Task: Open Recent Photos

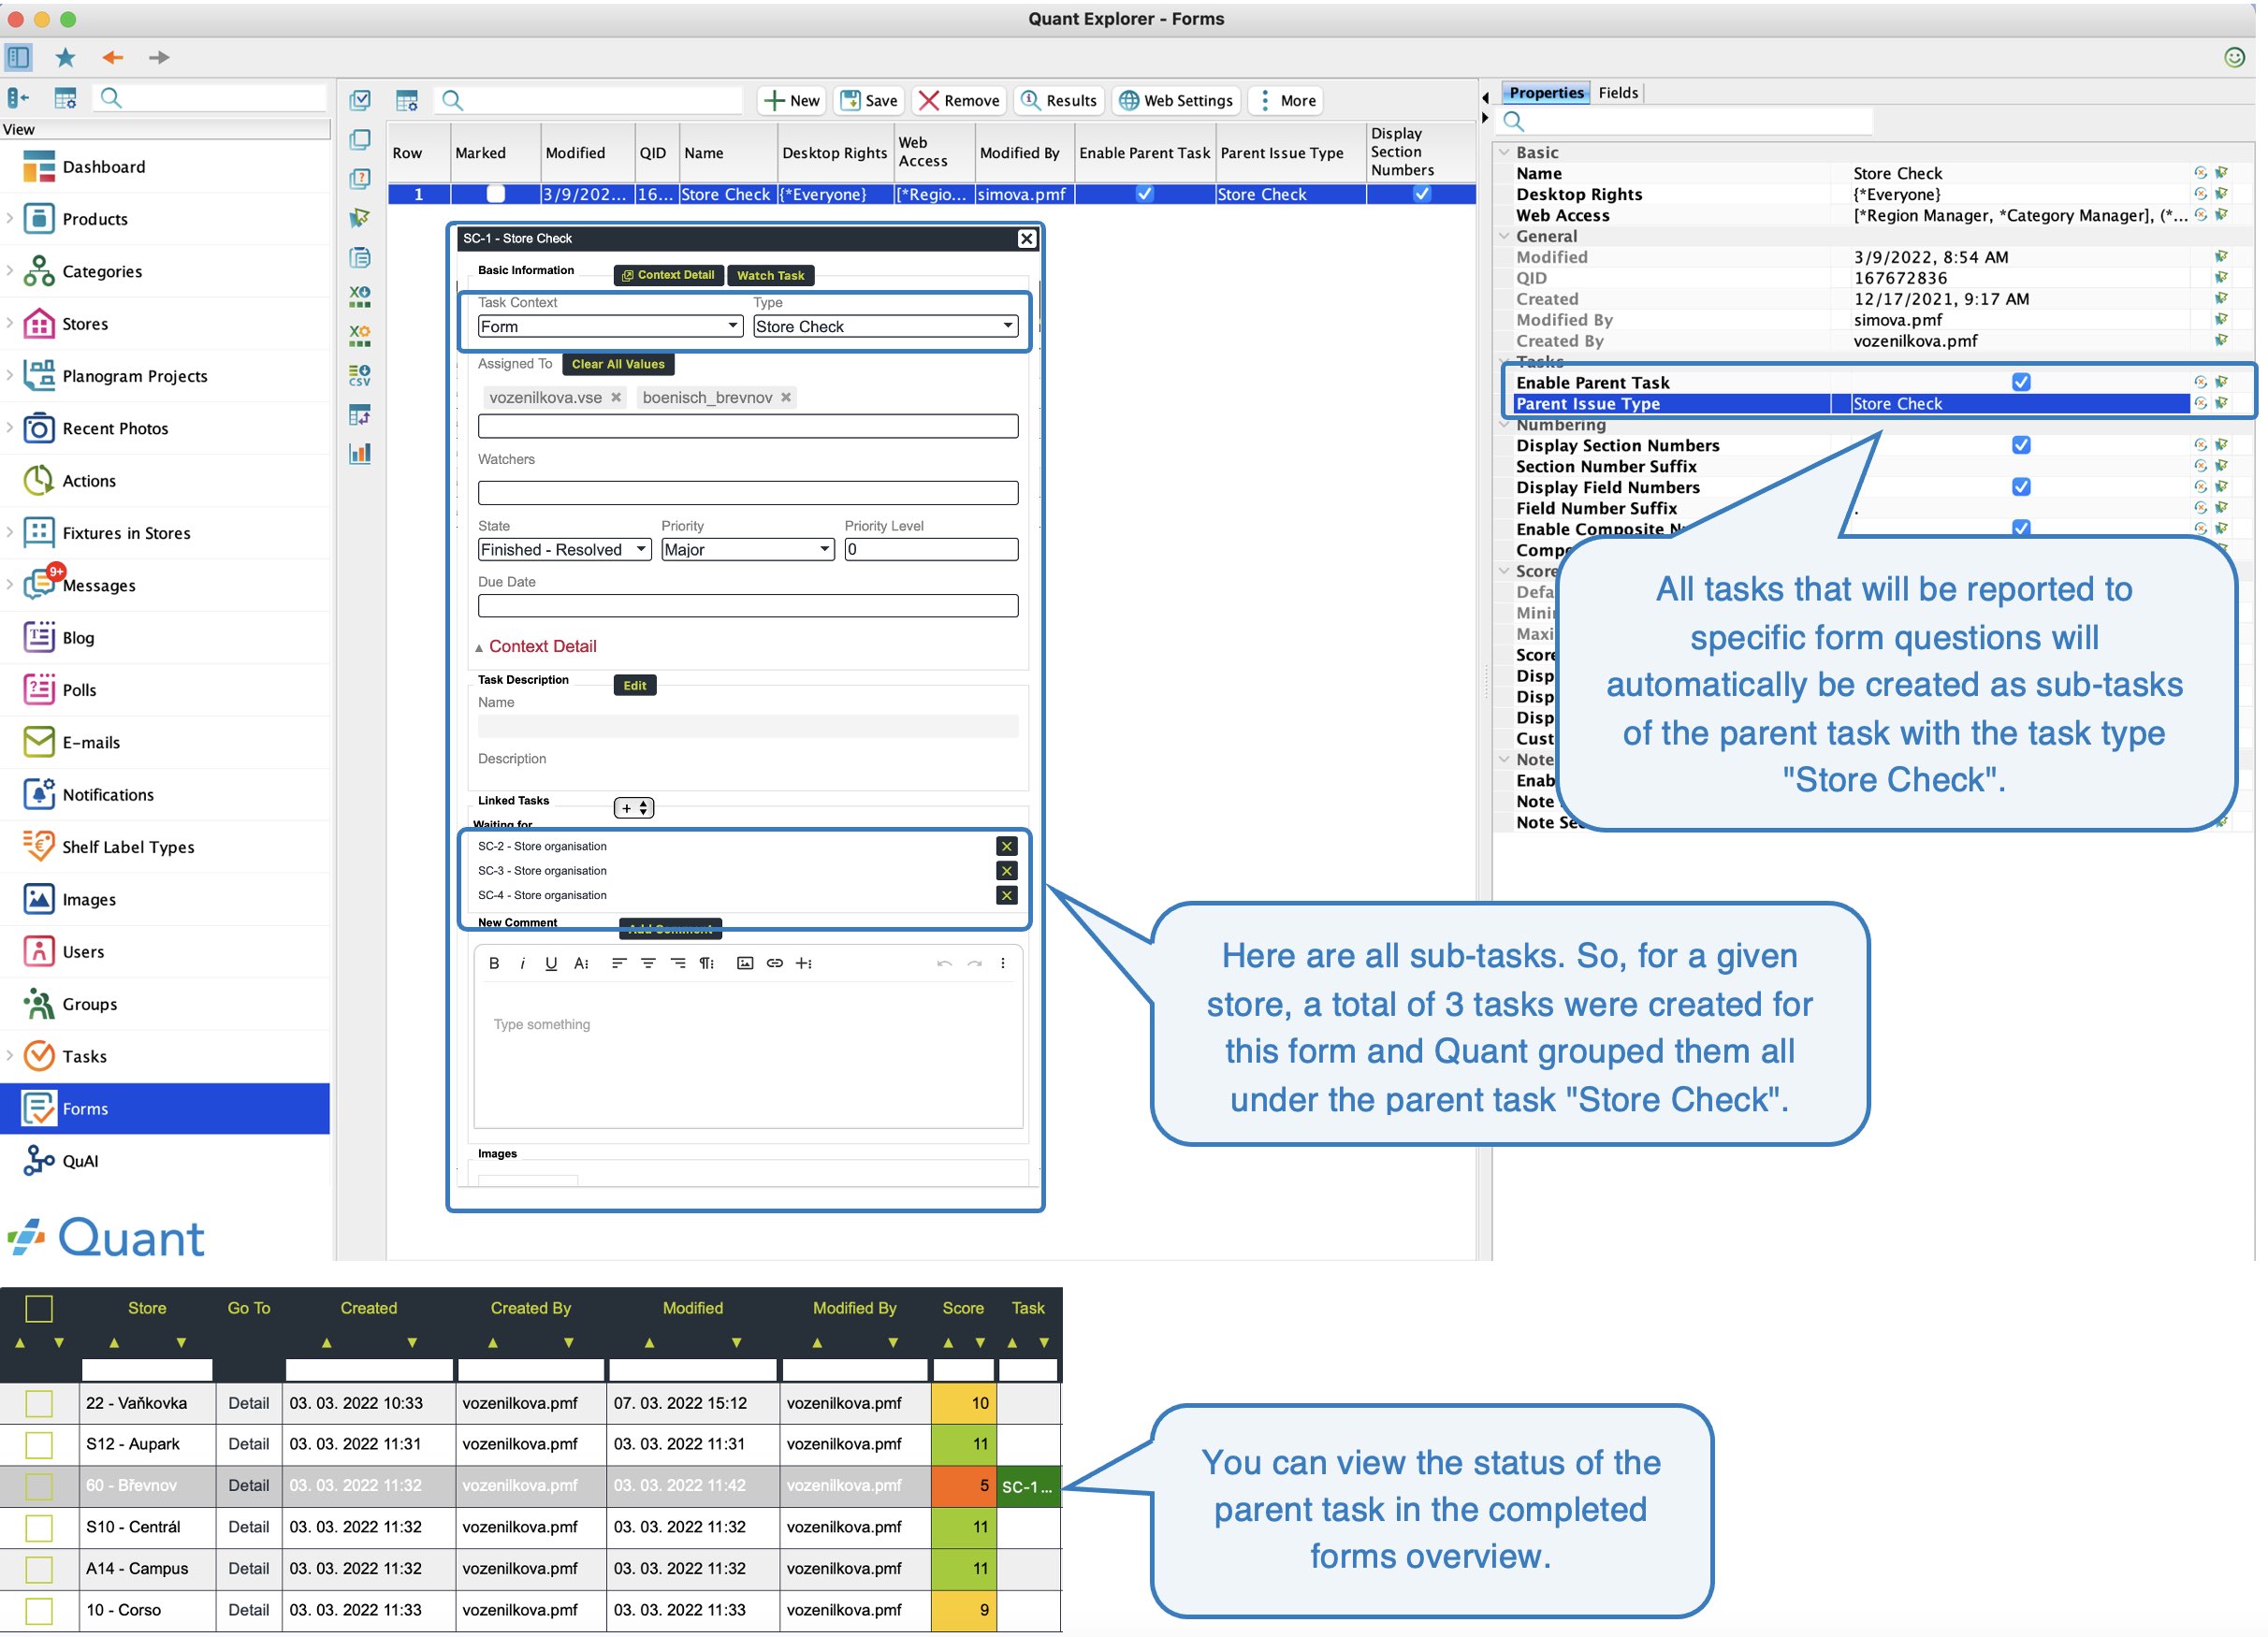Action: [x=114, y=428]
